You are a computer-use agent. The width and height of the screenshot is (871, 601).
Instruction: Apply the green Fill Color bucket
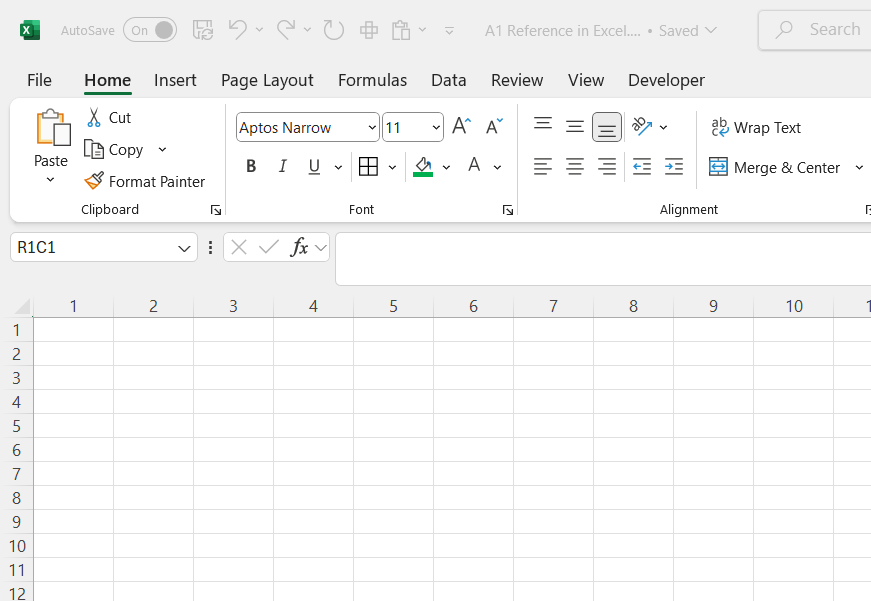click(423, 166)
